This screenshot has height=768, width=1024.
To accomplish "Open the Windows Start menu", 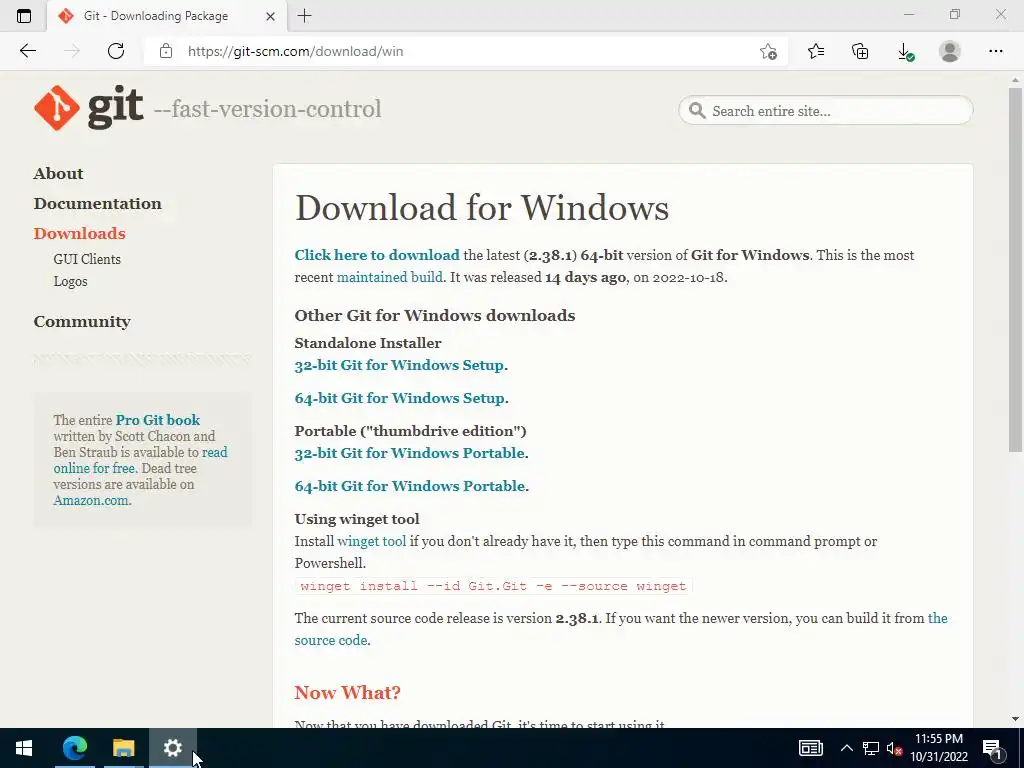I will coord(24,748).
